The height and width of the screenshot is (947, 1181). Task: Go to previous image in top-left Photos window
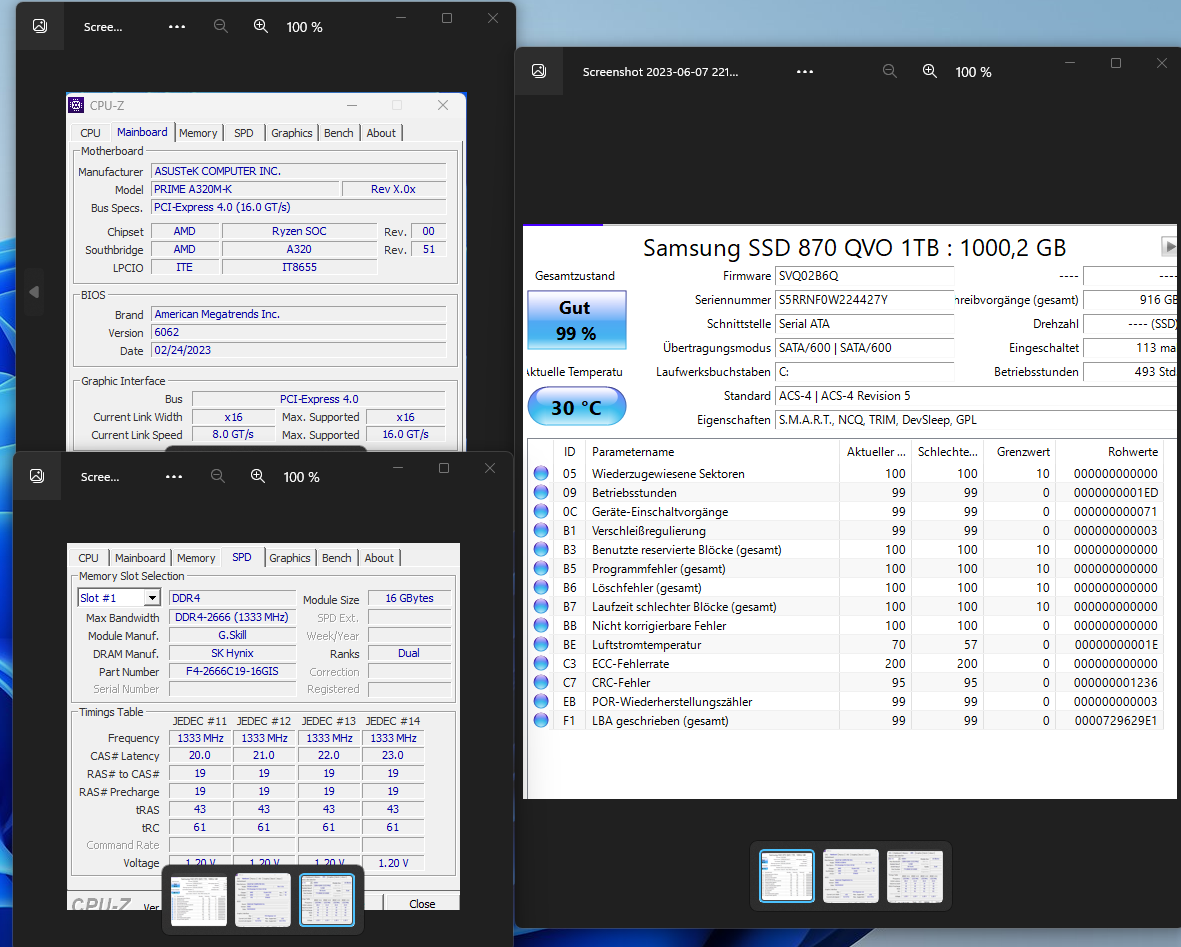[x=34, y=292]
